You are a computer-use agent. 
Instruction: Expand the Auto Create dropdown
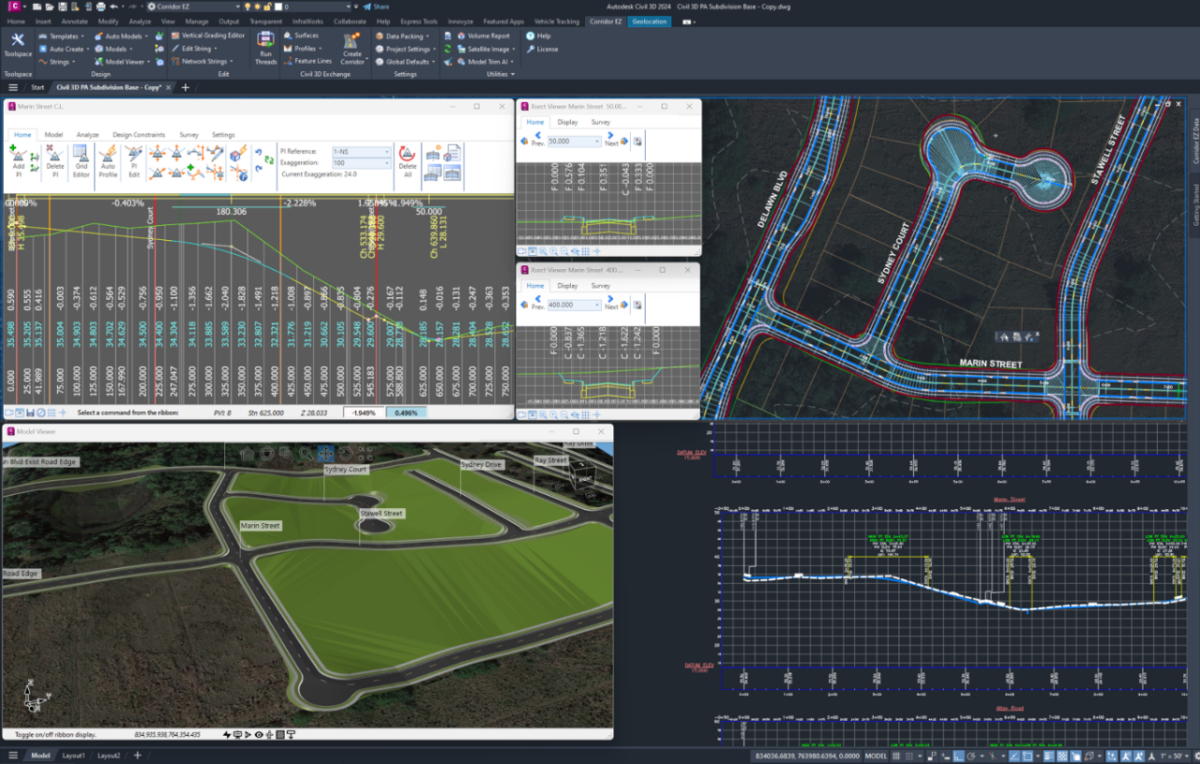coord(64,48)
